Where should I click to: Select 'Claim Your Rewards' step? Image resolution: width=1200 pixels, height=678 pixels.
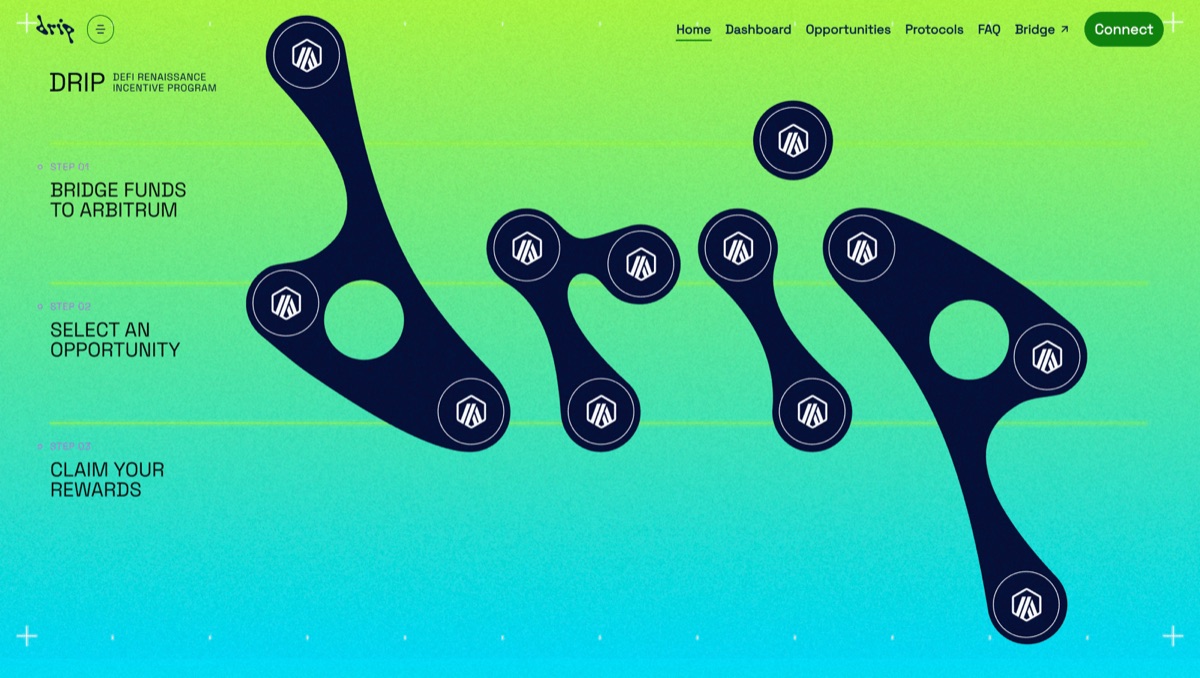pyautogui.click(x=107, y=480)
